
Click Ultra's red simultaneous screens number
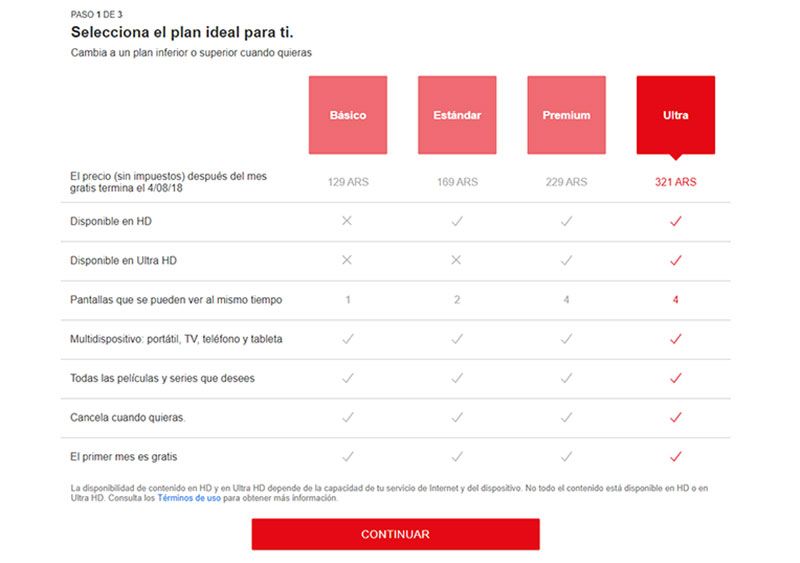(675, 299)
